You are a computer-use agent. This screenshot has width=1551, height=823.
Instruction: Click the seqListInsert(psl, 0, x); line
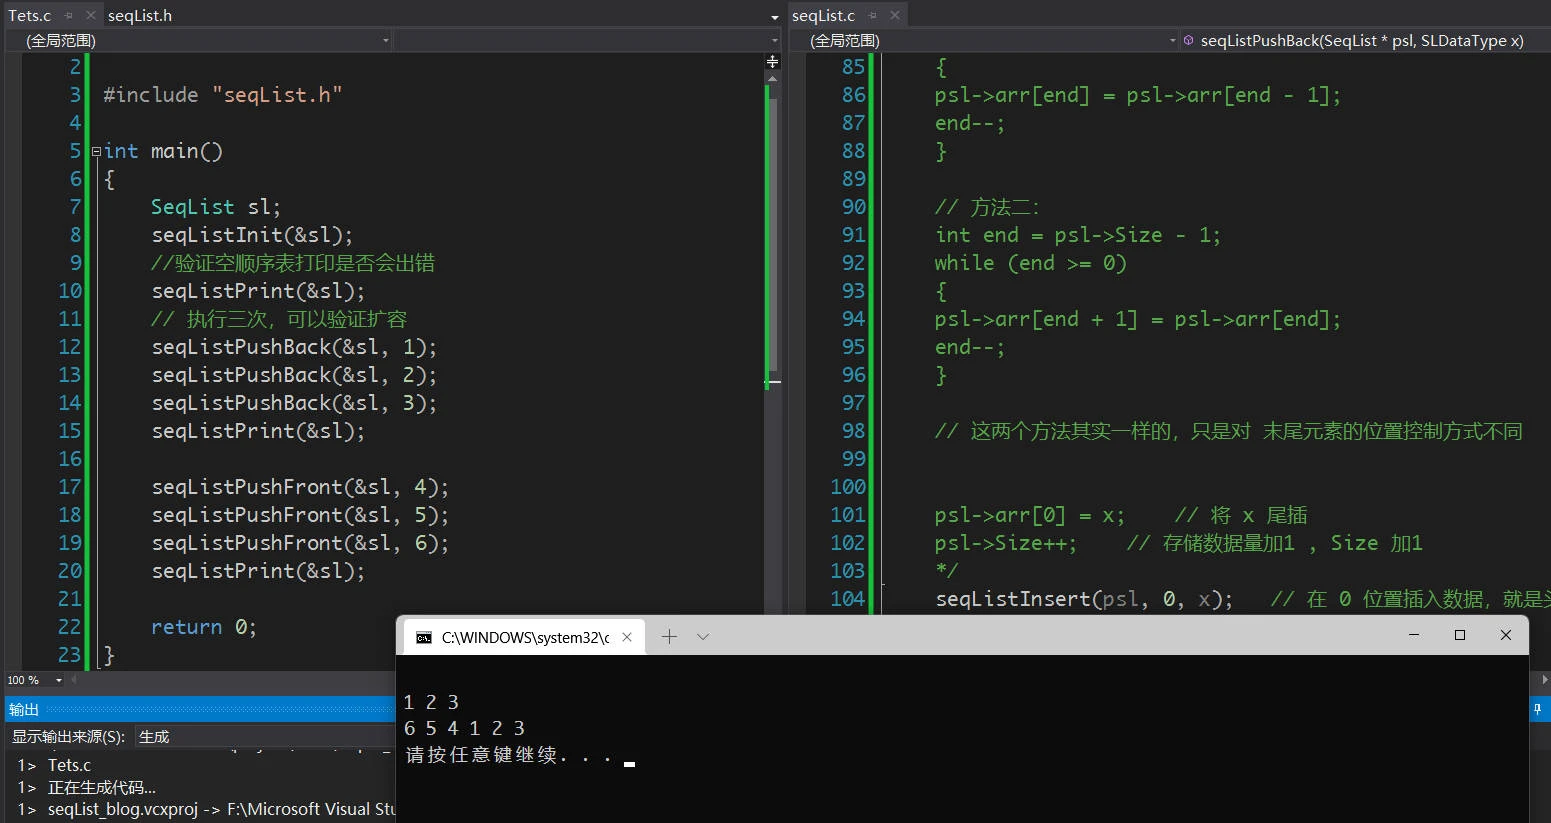point(1084,599)
